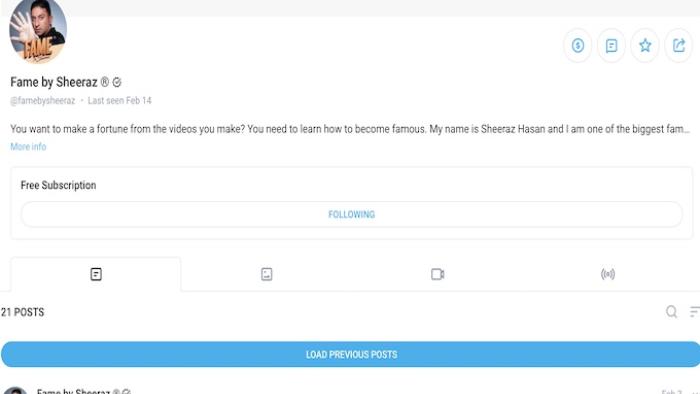Click the Last seen Feb 14 text
Screen dimensions: 700x394
pyautogui.click(x=120, y=100)
